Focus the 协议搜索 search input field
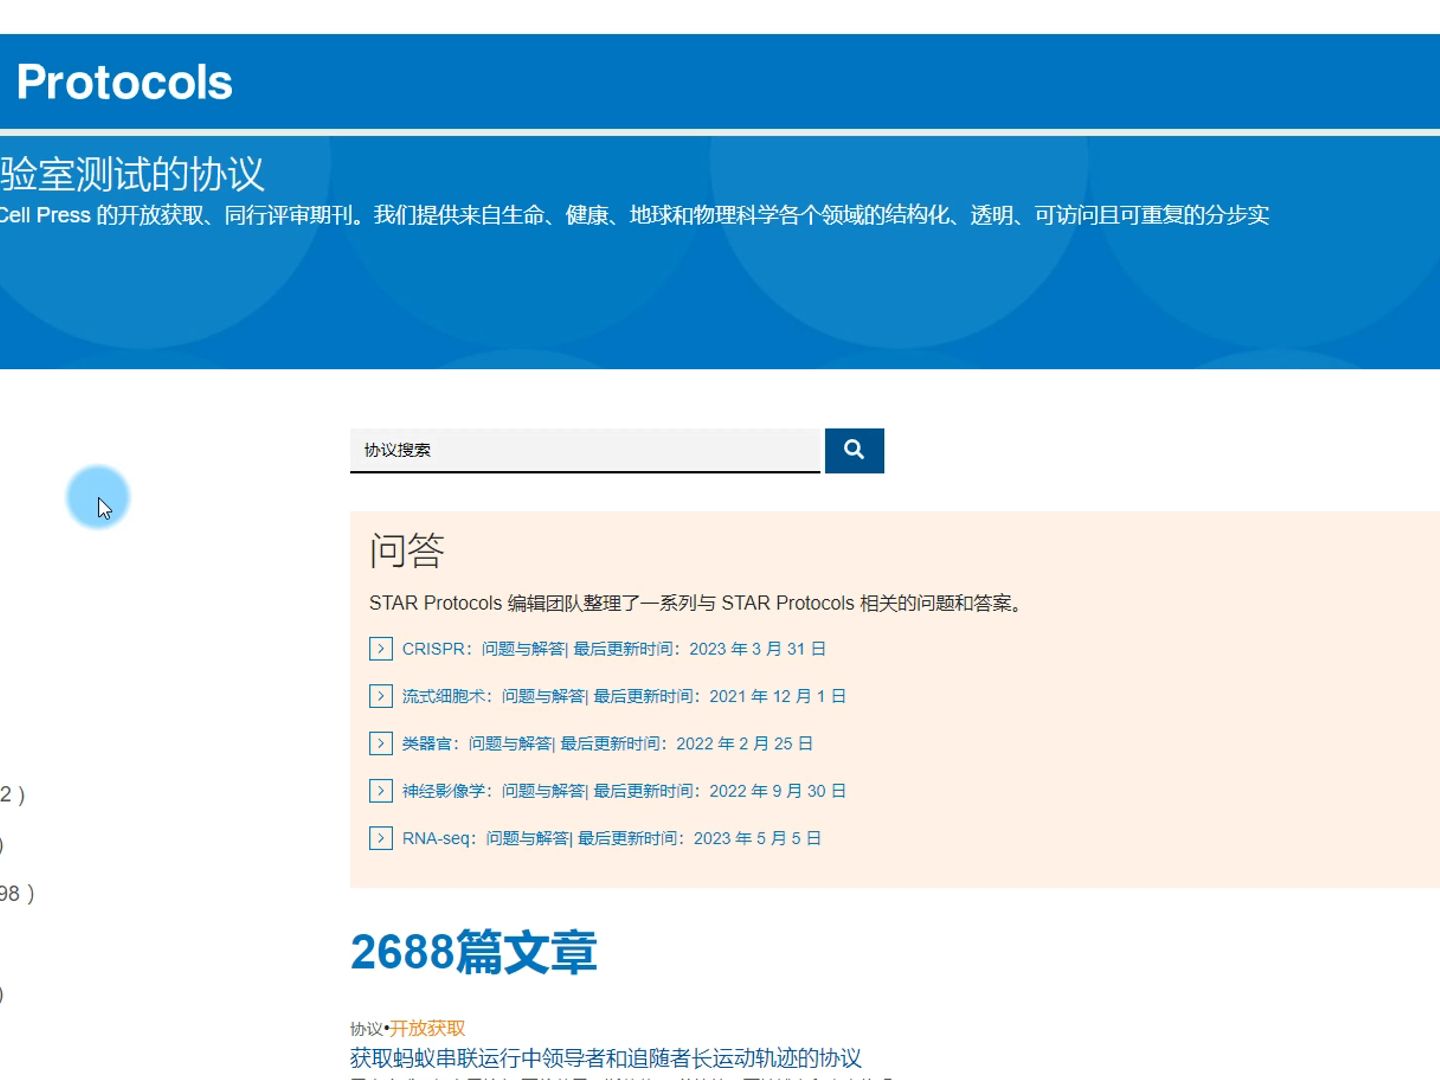This screenshot has height=1080, width=1440. pyautogui.click(x=585, y=451)
